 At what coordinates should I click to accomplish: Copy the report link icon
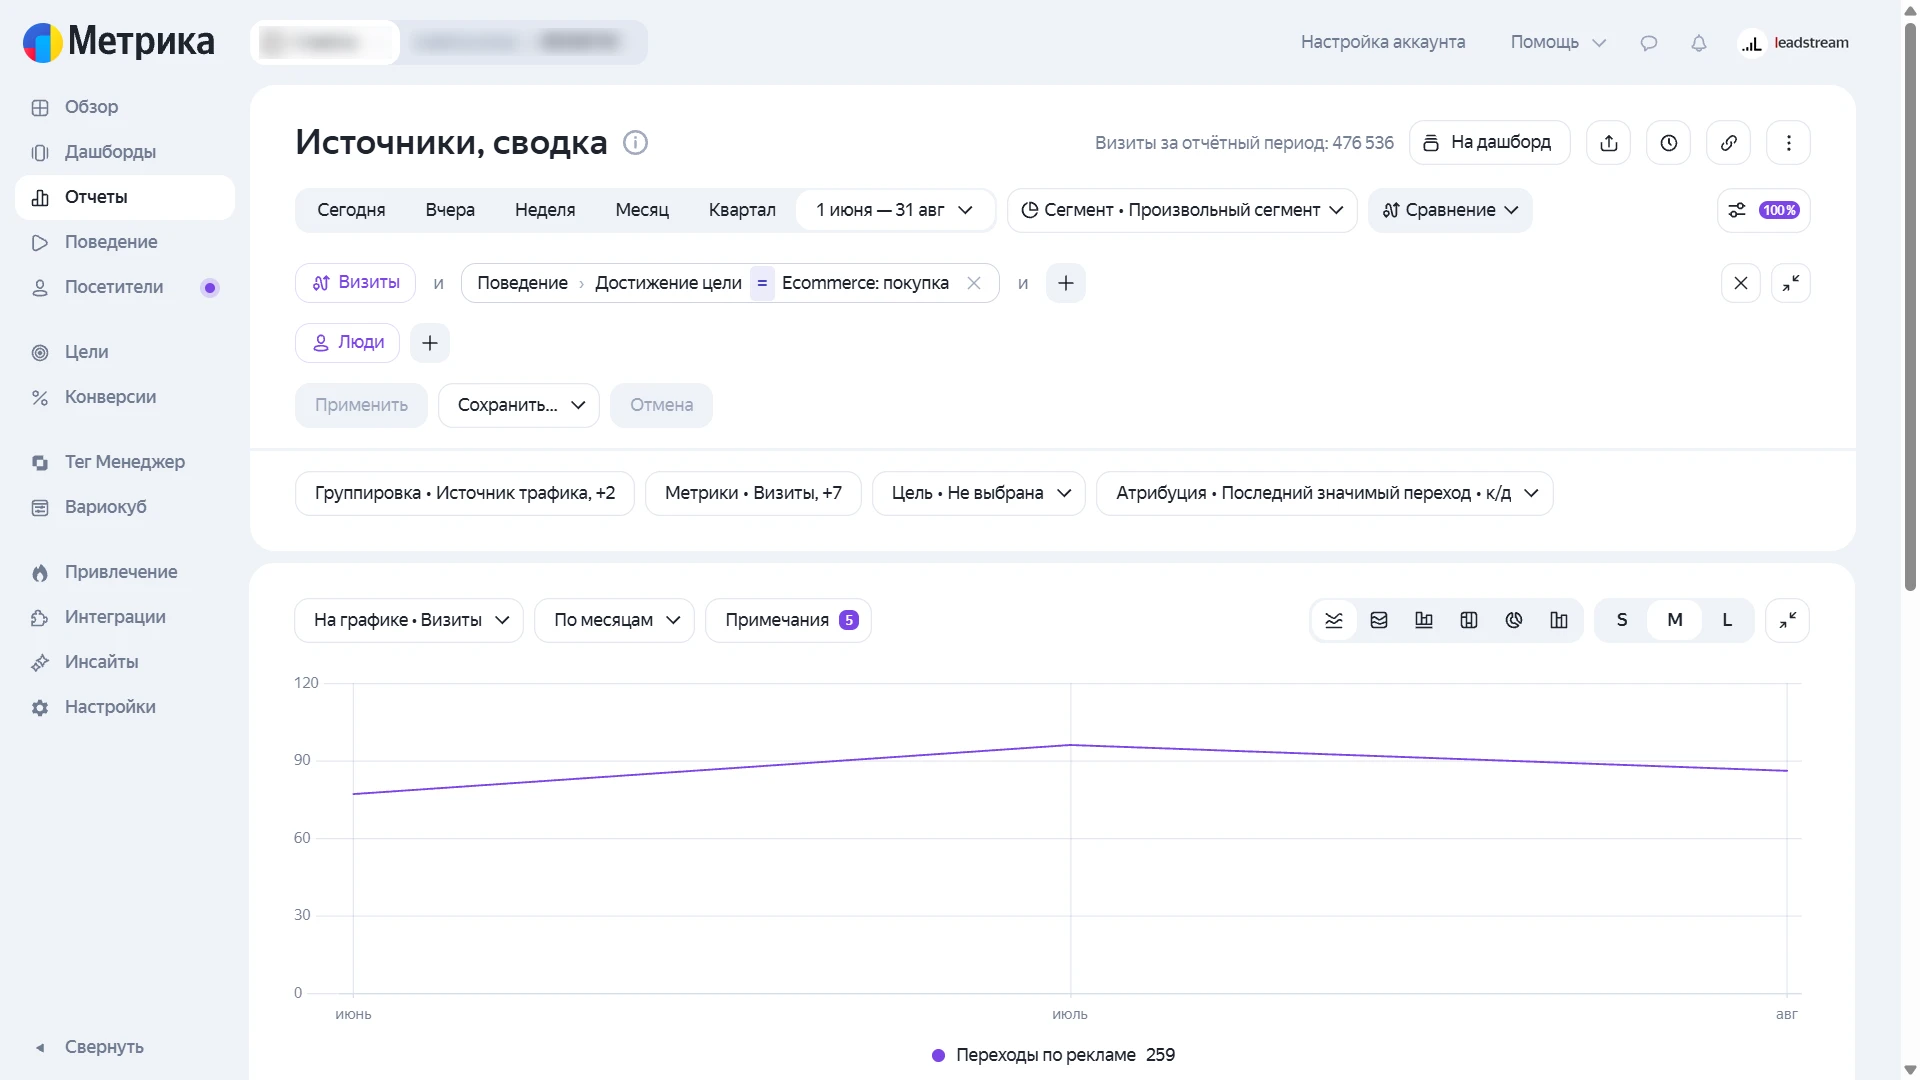[x=1729, y=143]
